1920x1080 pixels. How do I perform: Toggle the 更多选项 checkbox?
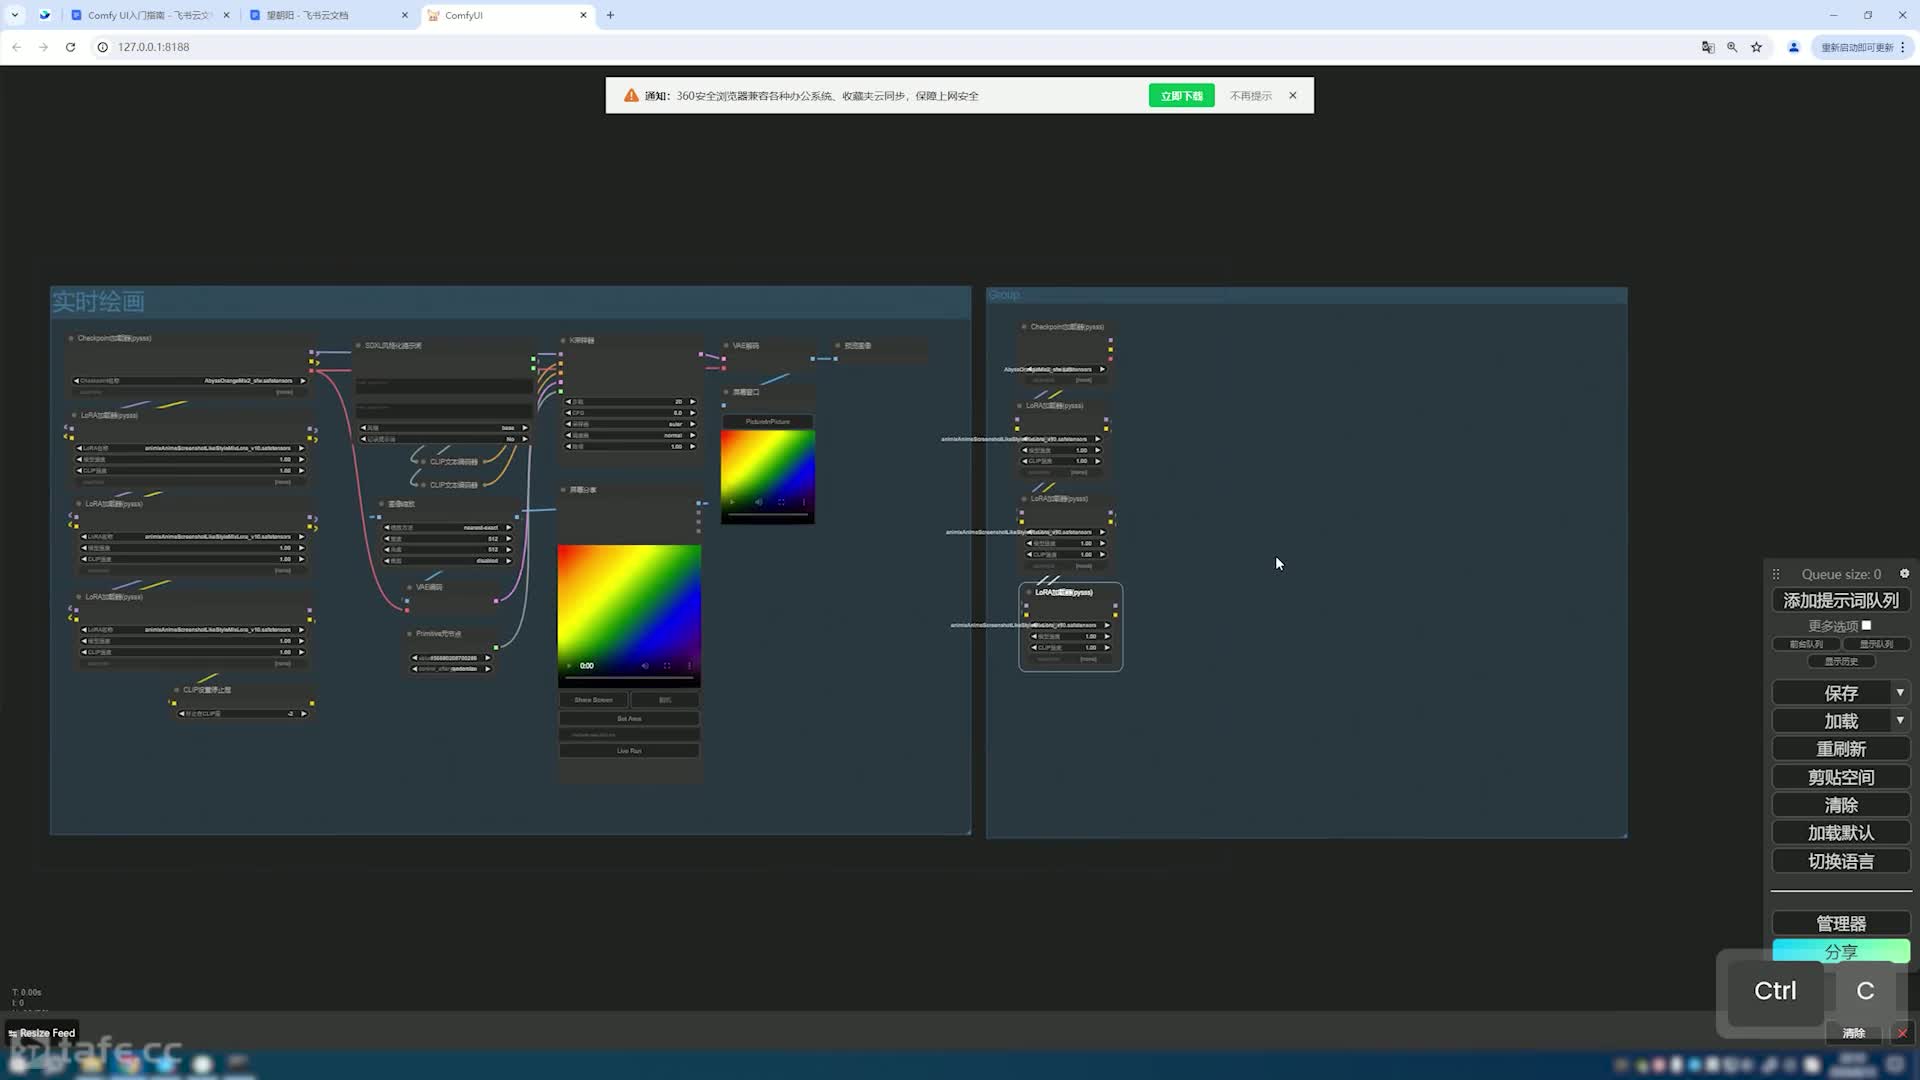(1866, 625)
